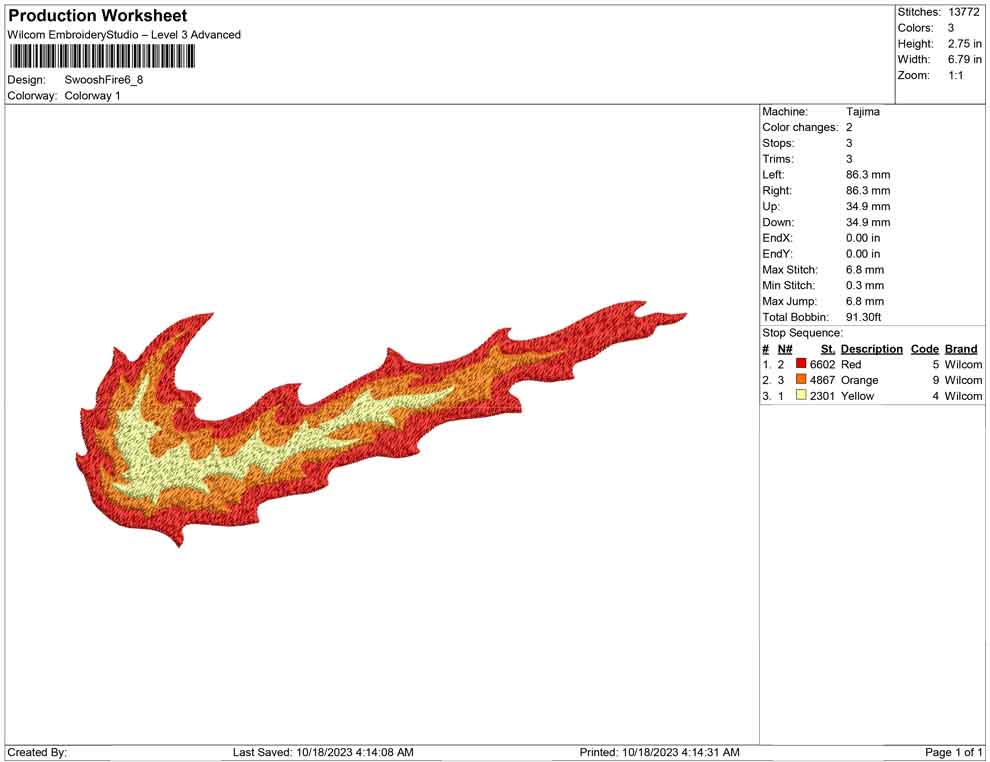Click the 'Description' column header

pyautogui.click(x=871, y=349)
